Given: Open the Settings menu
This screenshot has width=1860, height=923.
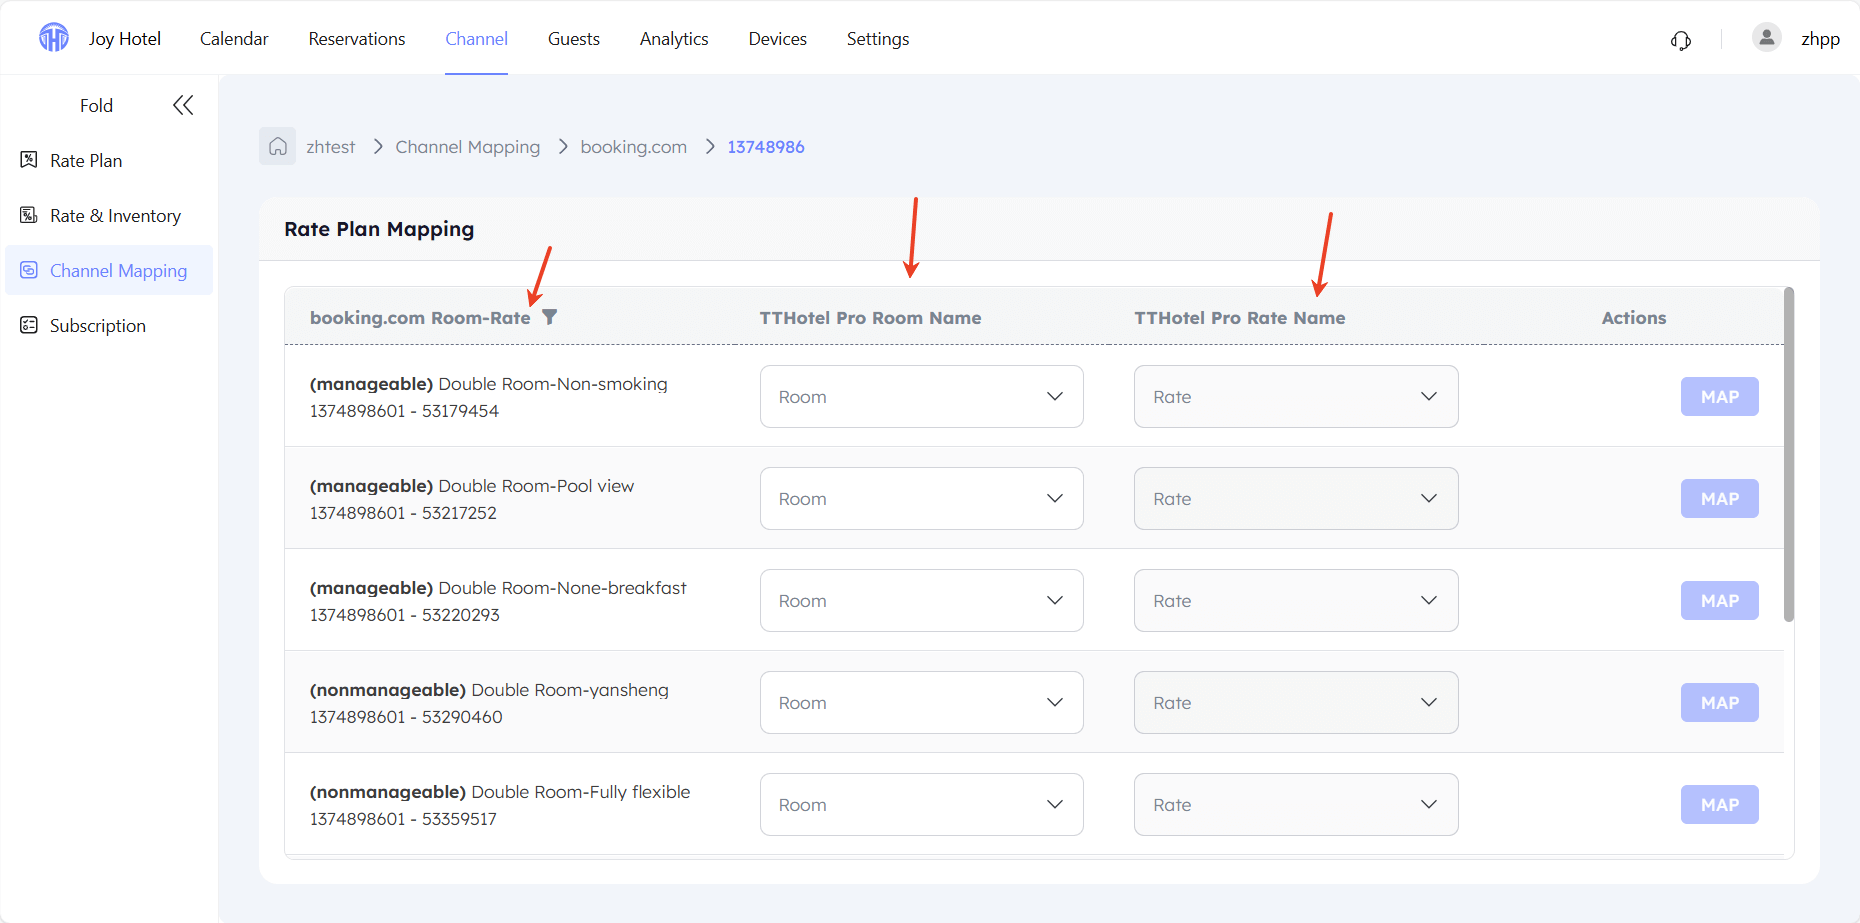Looking at the screenshot, I should [x=878, y=39].
